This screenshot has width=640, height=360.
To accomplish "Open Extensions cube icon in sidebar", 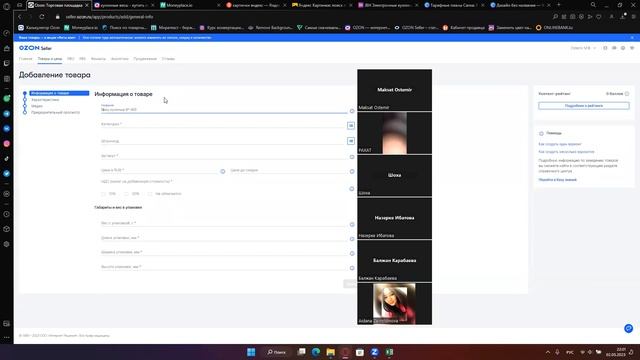I will tap(7, 229).
